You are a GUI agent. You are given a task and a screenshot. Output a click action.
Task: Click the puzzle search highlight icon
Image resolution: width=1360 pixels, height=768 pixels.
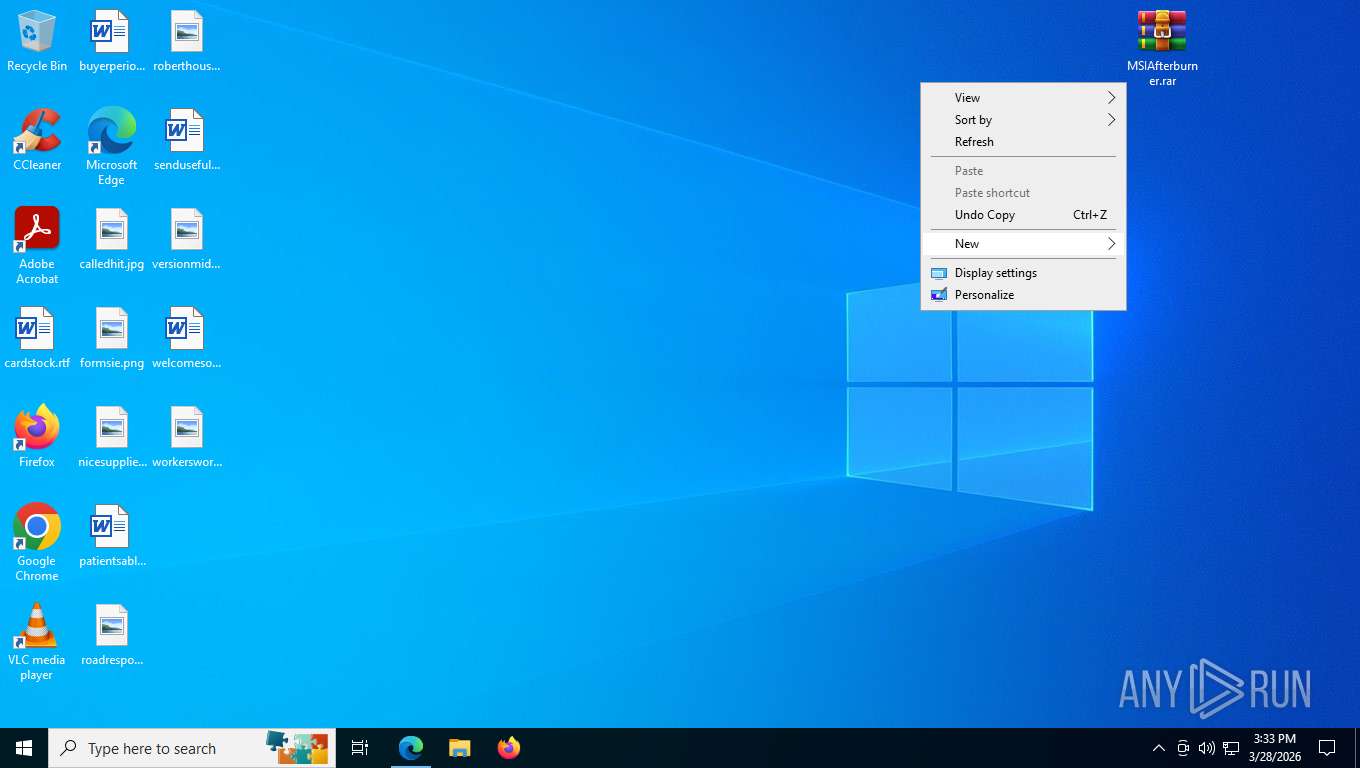coord(297,747)
